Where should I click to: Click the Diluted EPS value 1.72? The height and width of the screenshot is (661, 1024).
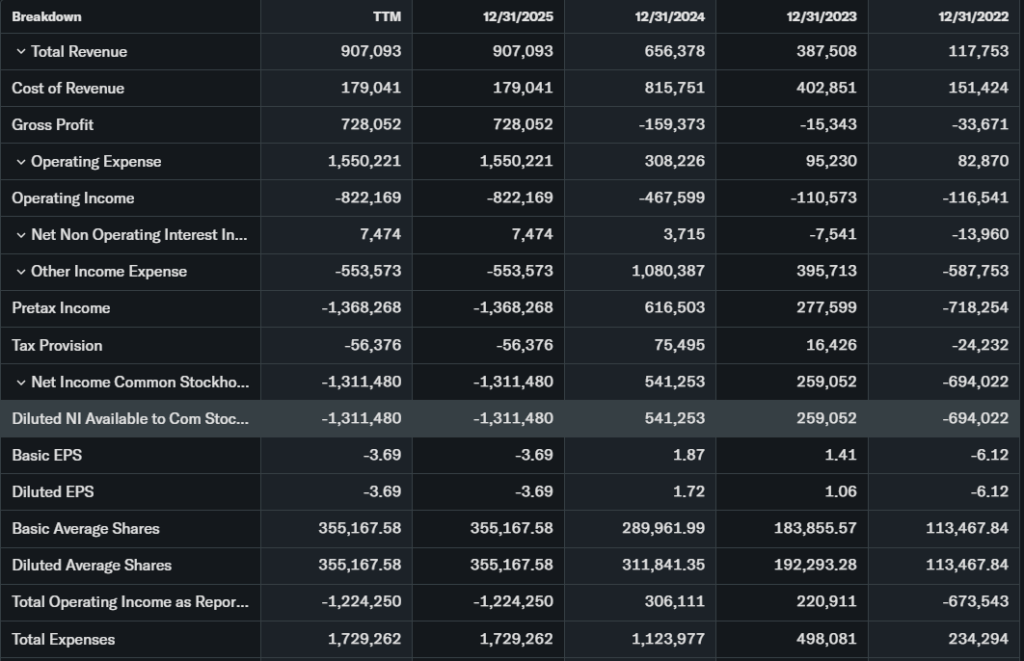689,492
